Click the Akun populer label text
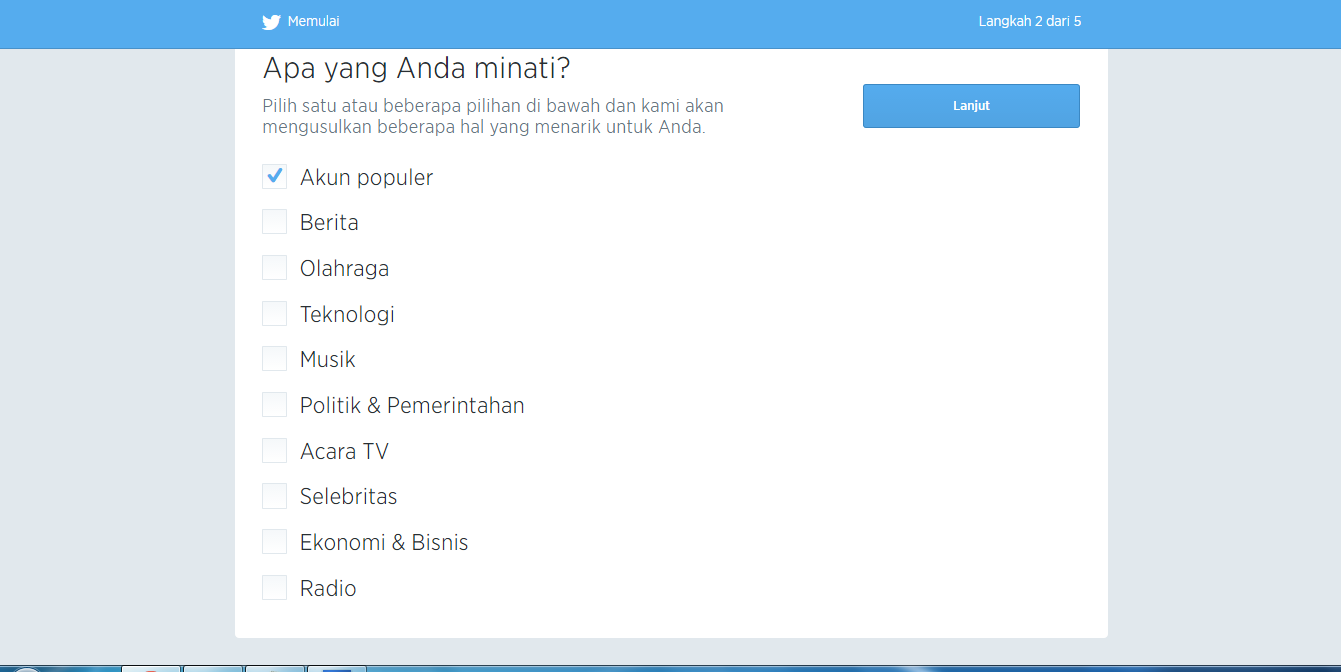This screenshot has height=672, width=1341. [366, 178]
